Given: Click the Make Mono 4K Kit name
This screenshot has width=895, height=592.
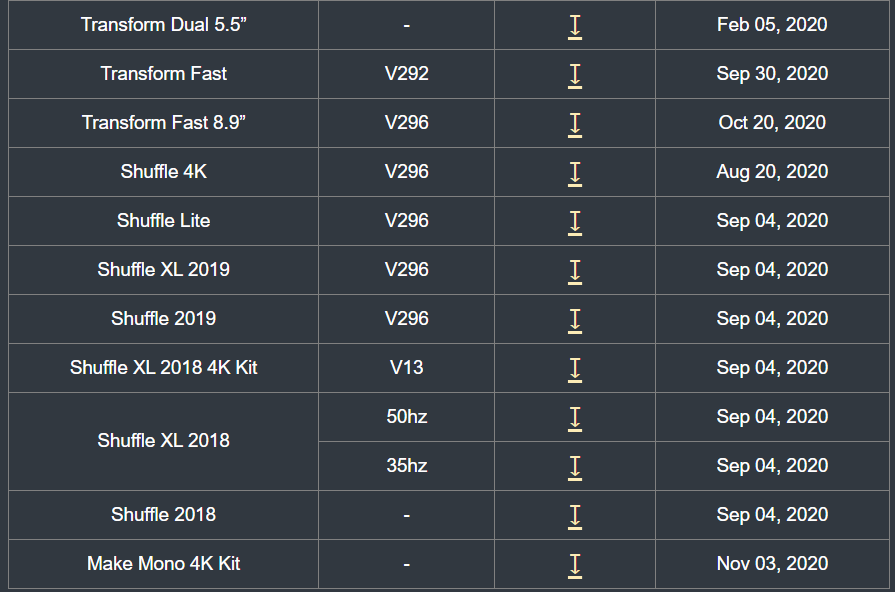Looking at the screenshot, I should coord(163,563).
